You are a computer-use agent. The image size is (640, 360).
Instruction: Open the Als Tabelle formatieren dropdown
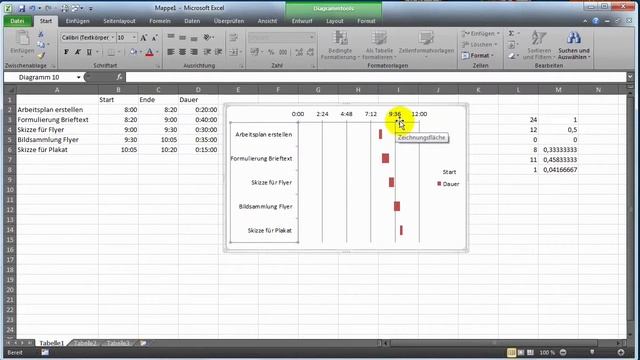coord(379,45)
